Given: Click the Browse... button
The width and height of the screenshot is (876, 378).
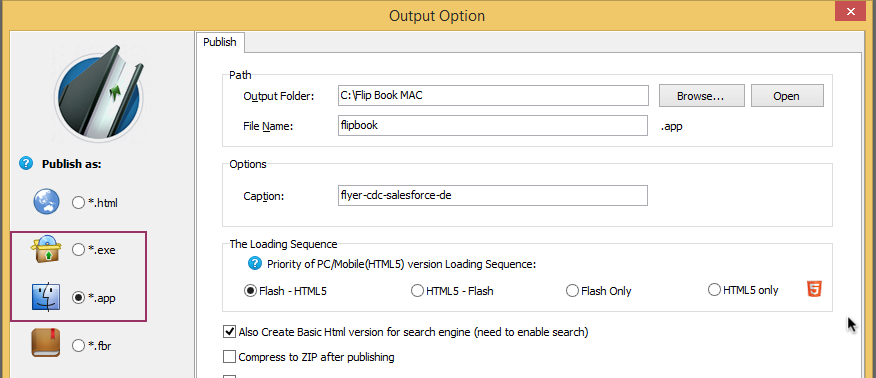Looking at the screenshot, I should click(702, 95).
